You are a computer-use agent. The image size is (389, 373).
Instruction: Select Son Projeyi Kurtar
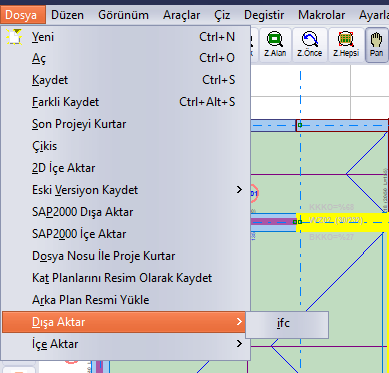pos(126,124)
